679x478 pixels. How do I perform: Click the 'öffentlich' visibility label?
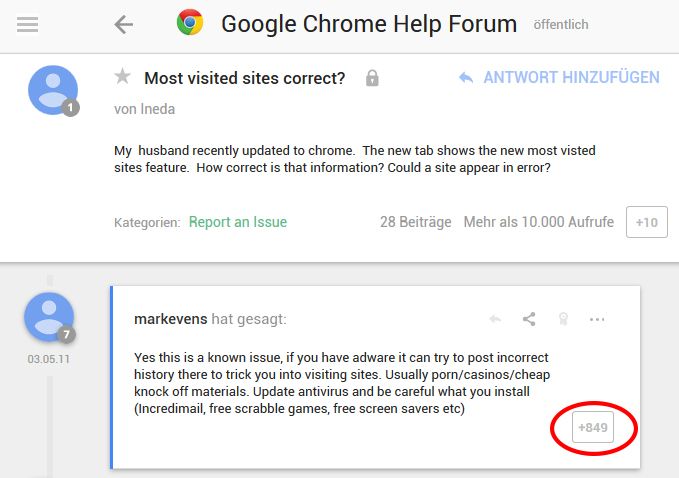pyautogui.click(x=561, y=25)
